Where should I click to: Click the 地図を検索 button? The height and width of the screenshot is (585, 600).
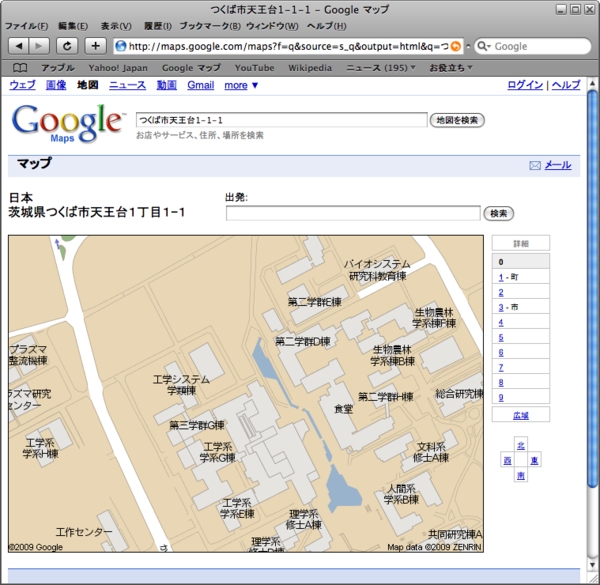(x=457, y=120)
